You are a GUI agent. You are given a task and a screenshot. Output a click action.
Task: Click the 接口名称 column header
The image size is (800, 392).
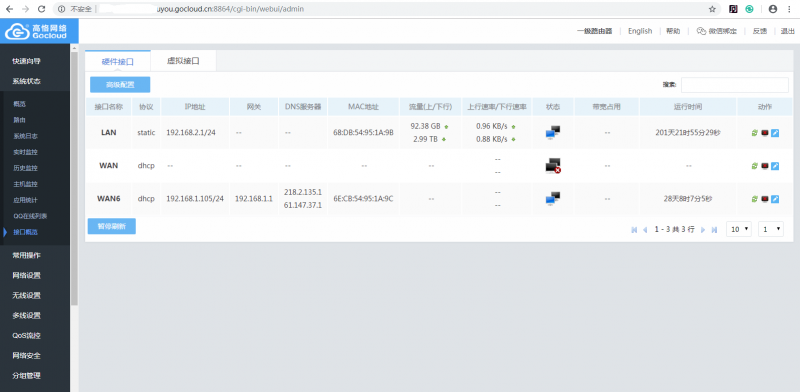click(108, 107)
